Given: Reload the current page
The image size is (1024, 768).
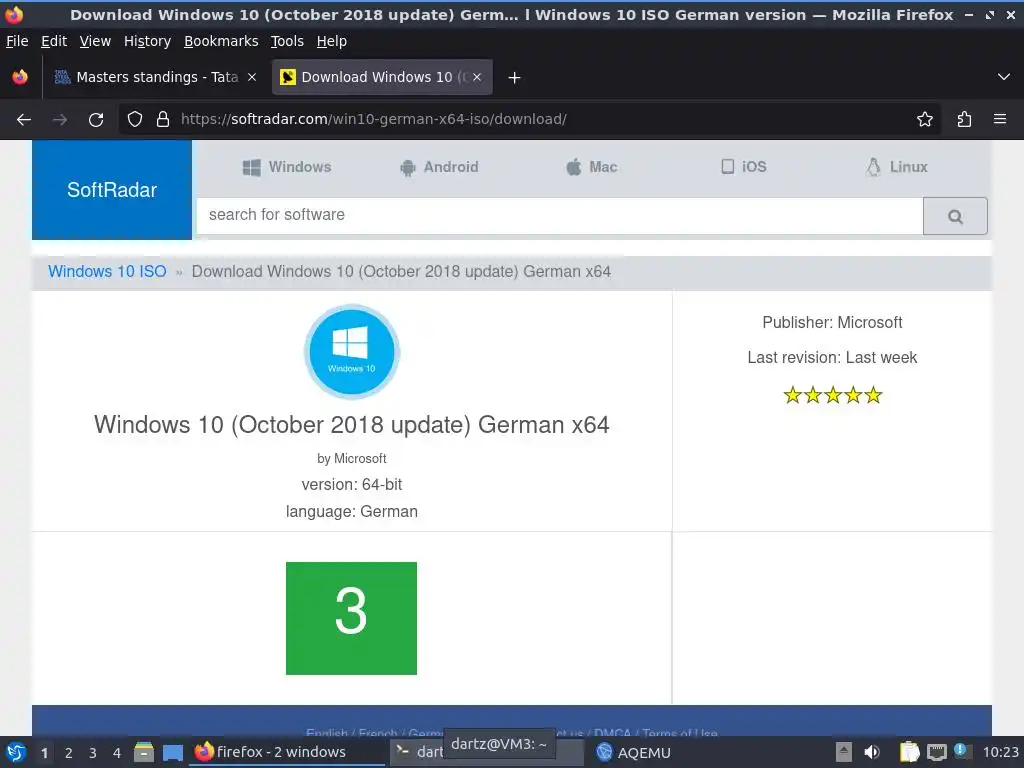Looking at the screenshot, I should click(96, 120).
